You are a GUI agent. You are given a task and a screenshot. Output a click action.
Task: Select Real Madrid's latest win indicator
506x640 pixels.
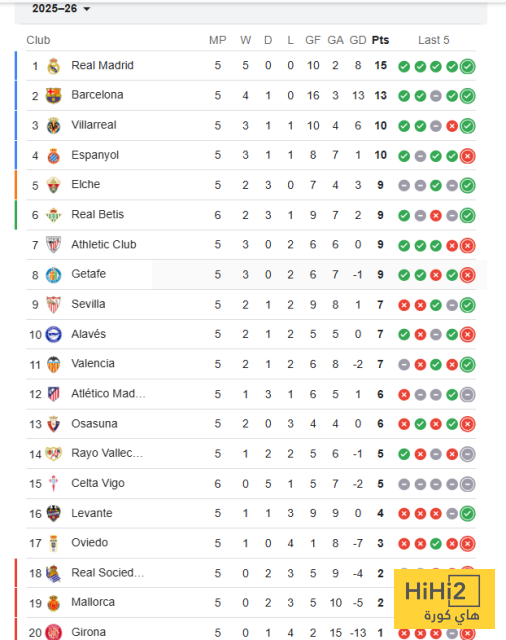tap(468, 66)
